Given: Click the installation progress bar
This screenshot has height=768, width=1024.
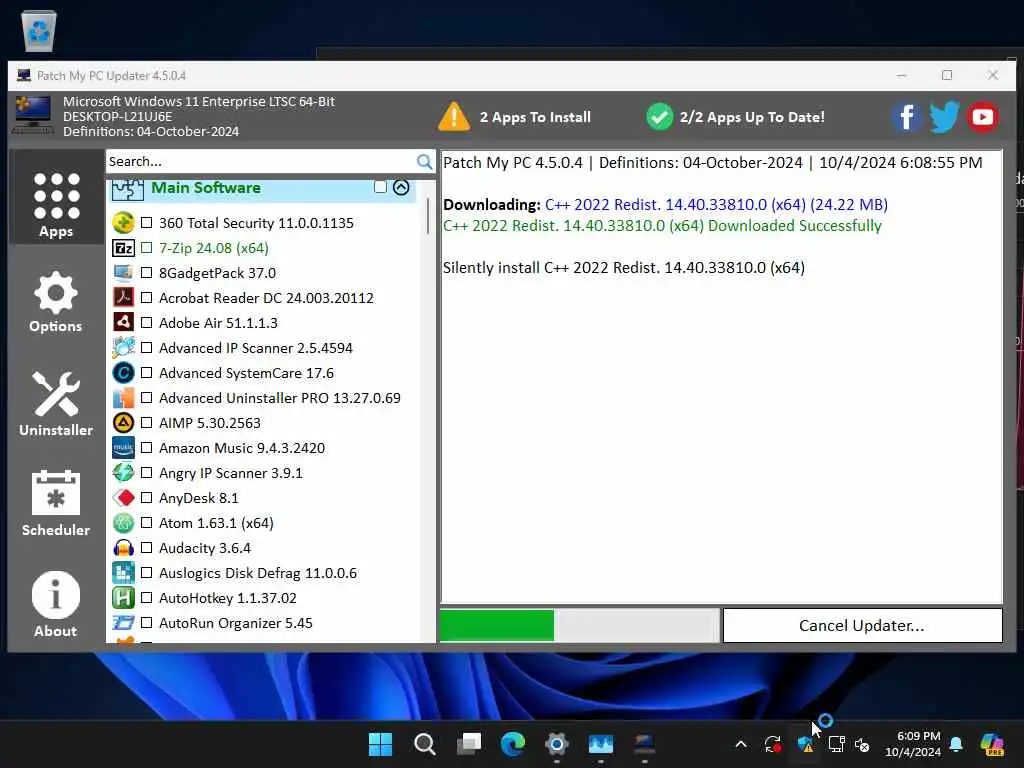Looking at the screenshot, I should tap(580, 626).
